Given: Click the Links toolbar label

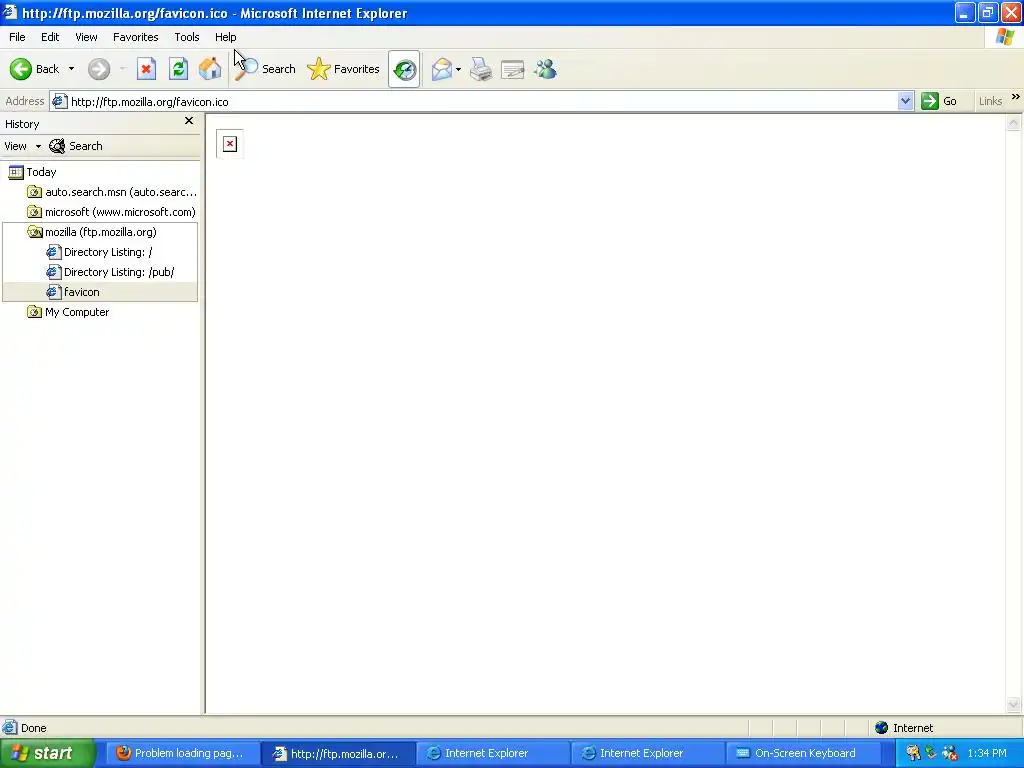Looking at the screenshot, I should pyautogui.click(x=990, y=101).
